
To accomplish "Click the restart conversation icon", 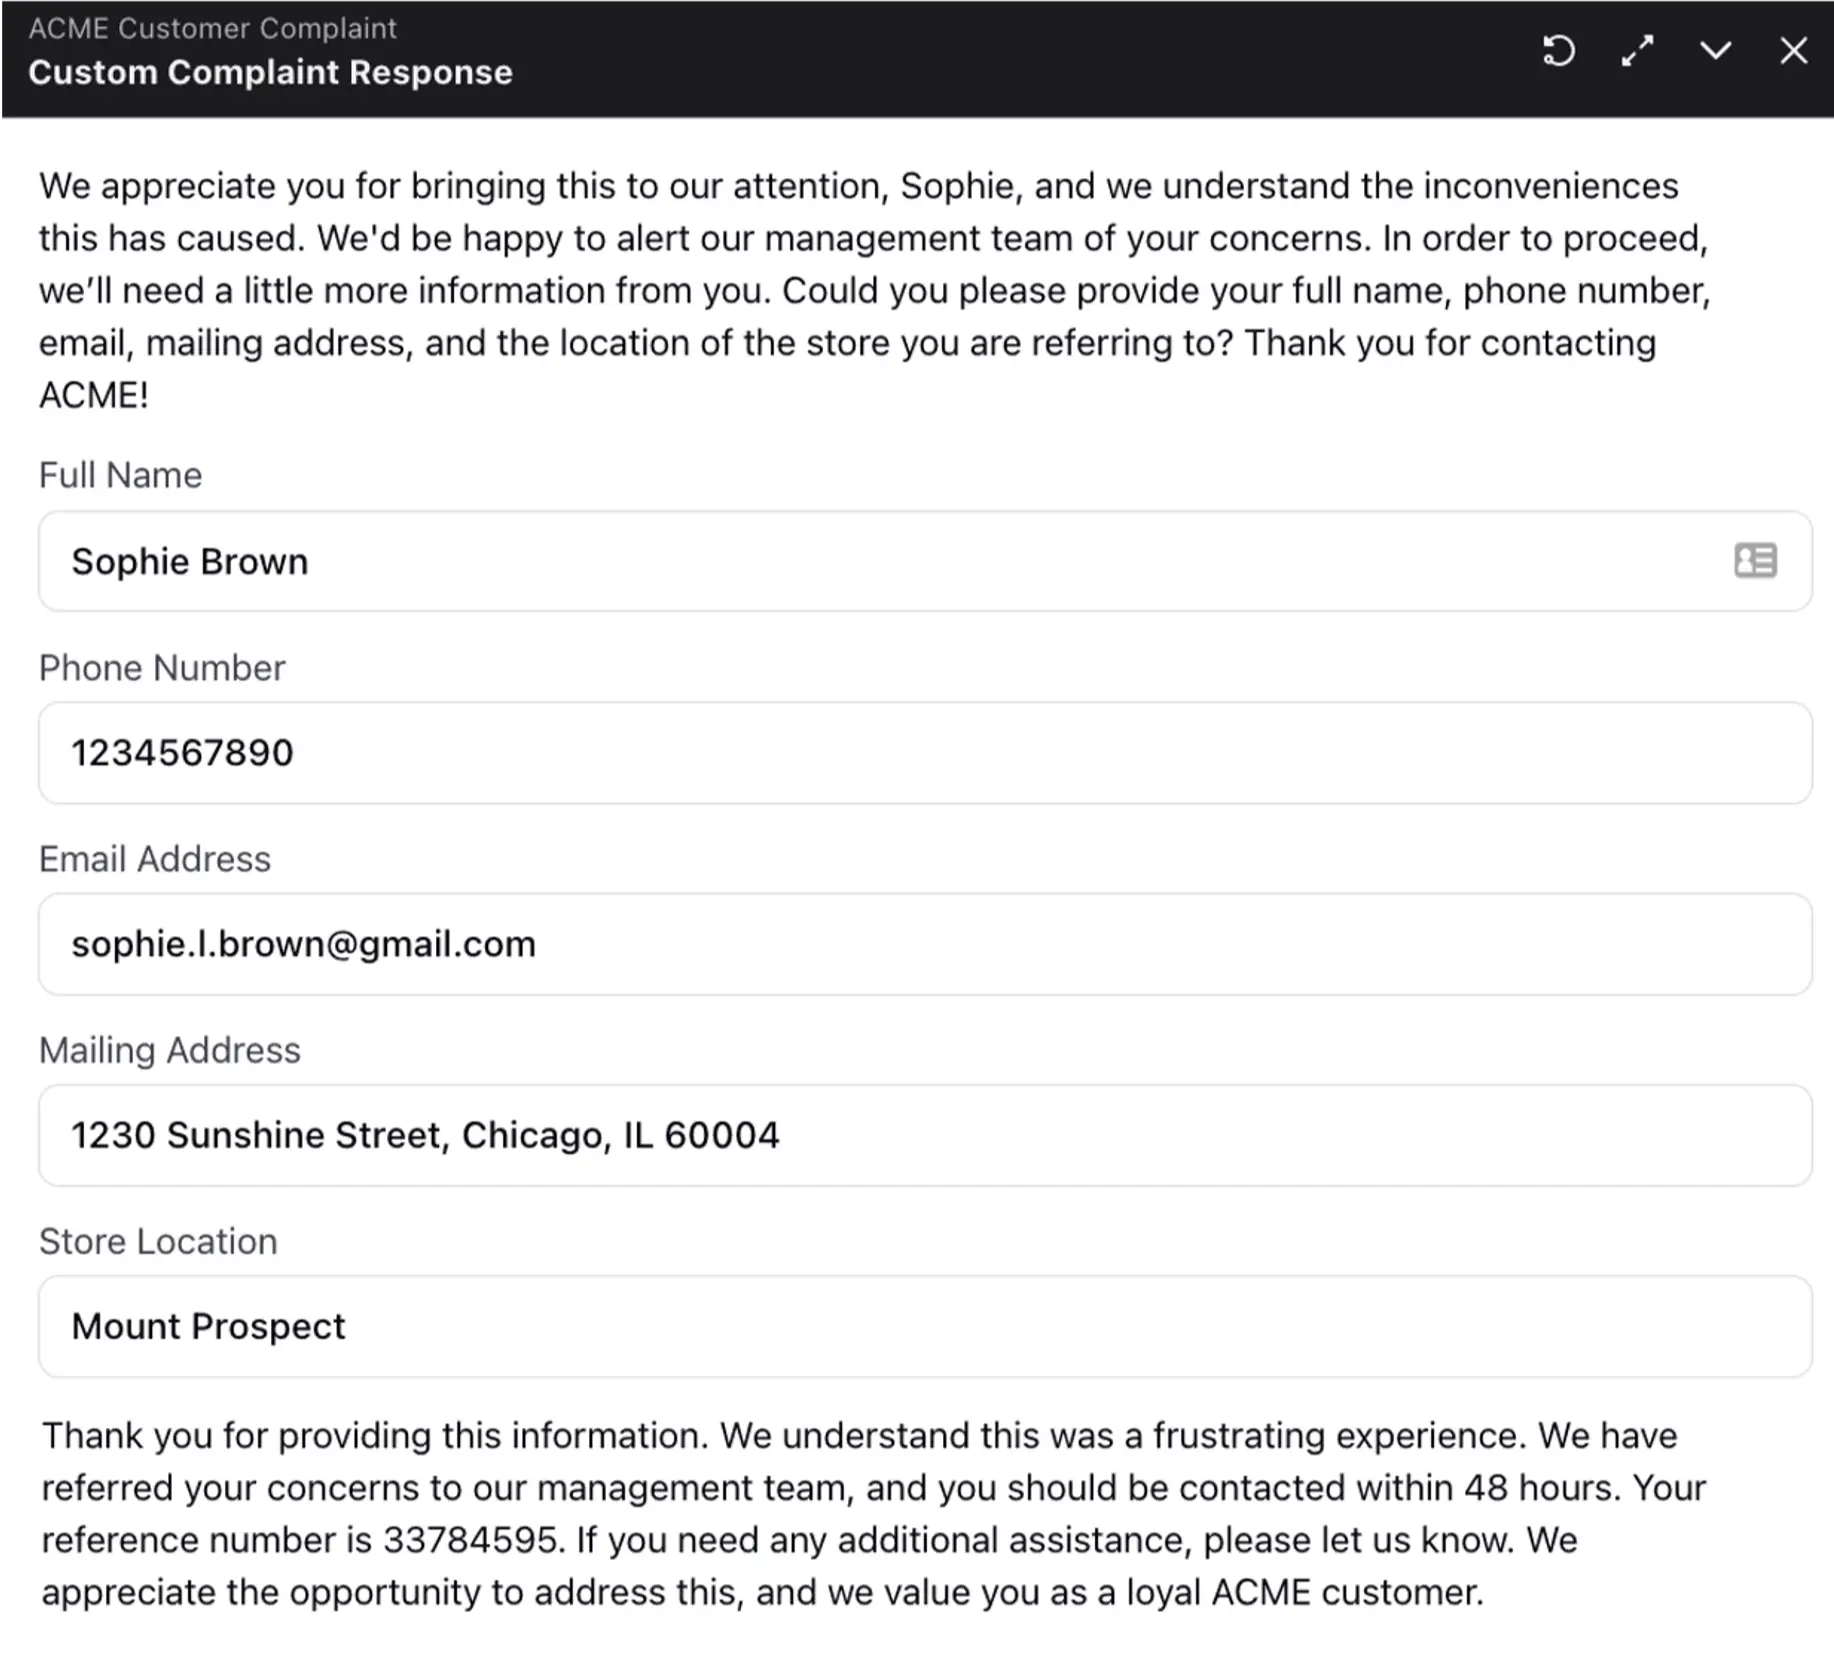I will (1558, 50).
